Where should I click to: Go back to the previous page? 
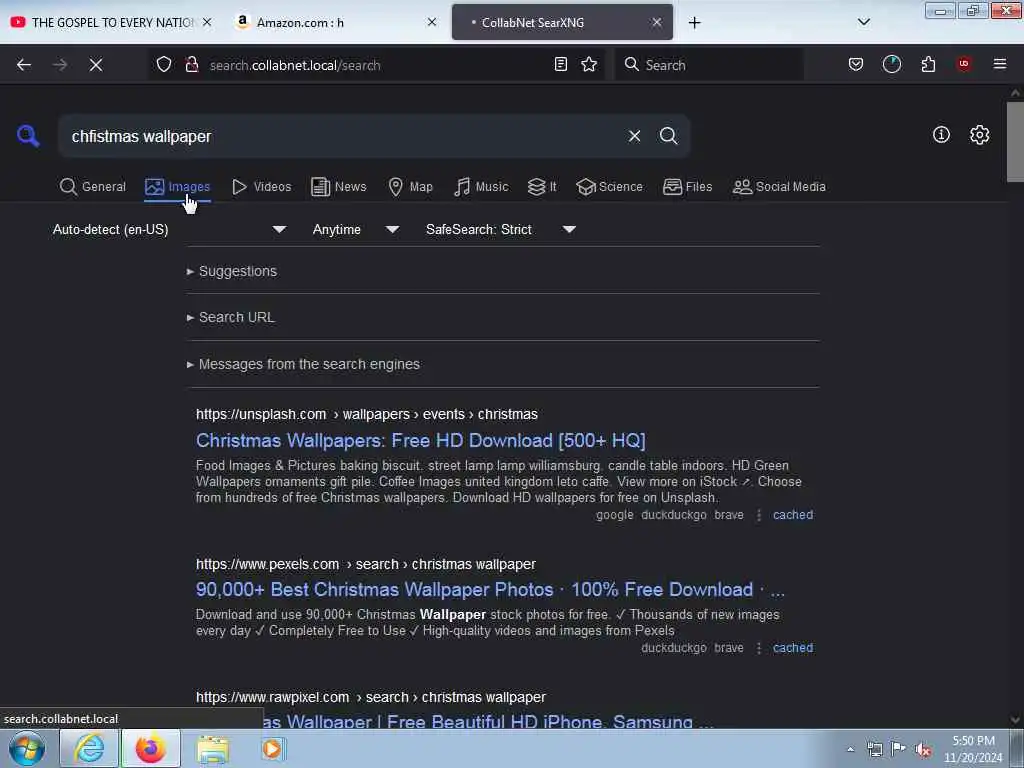click(24, 65)
